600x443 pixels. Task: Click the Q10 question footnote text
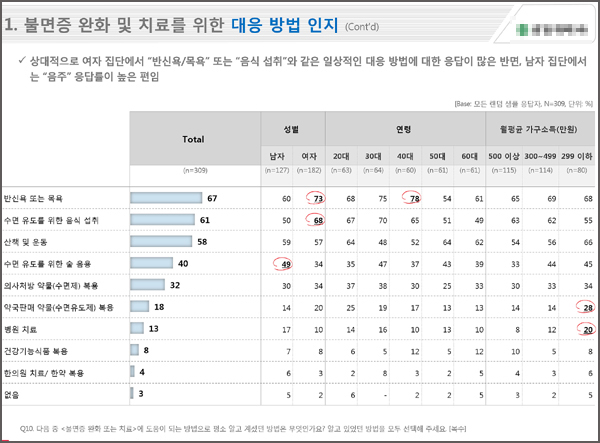[243, 428]
